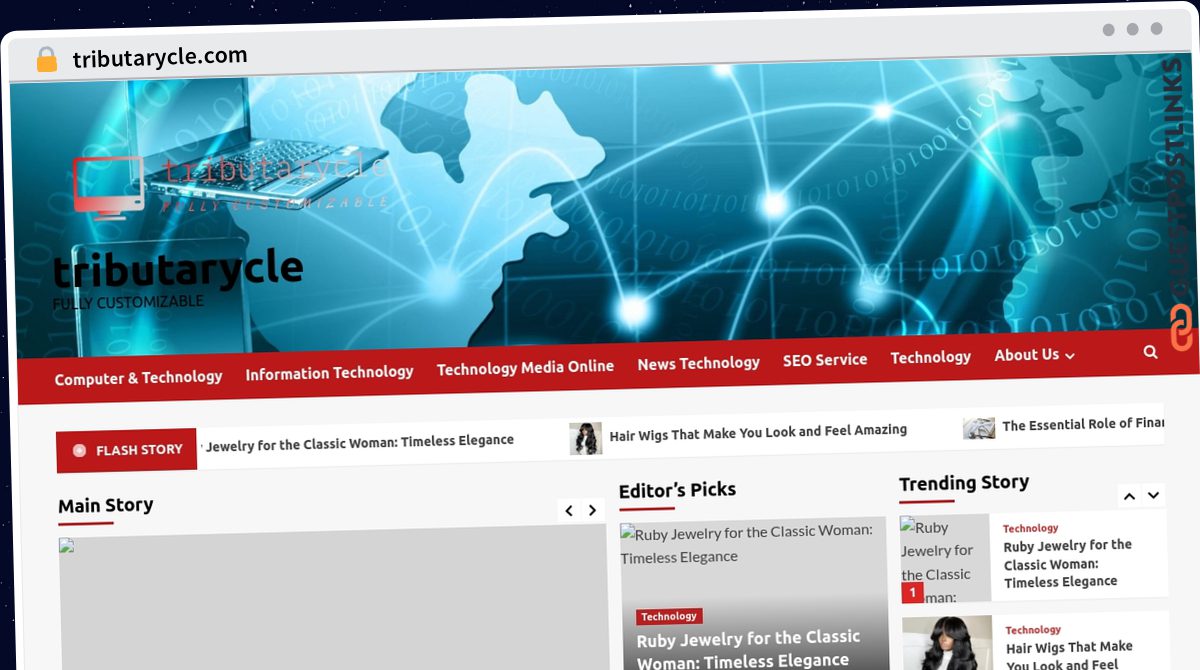Open trending Ruby Jewelry article title
The width and height of the screenshot is (1200, 670).
click(1067, 563)
